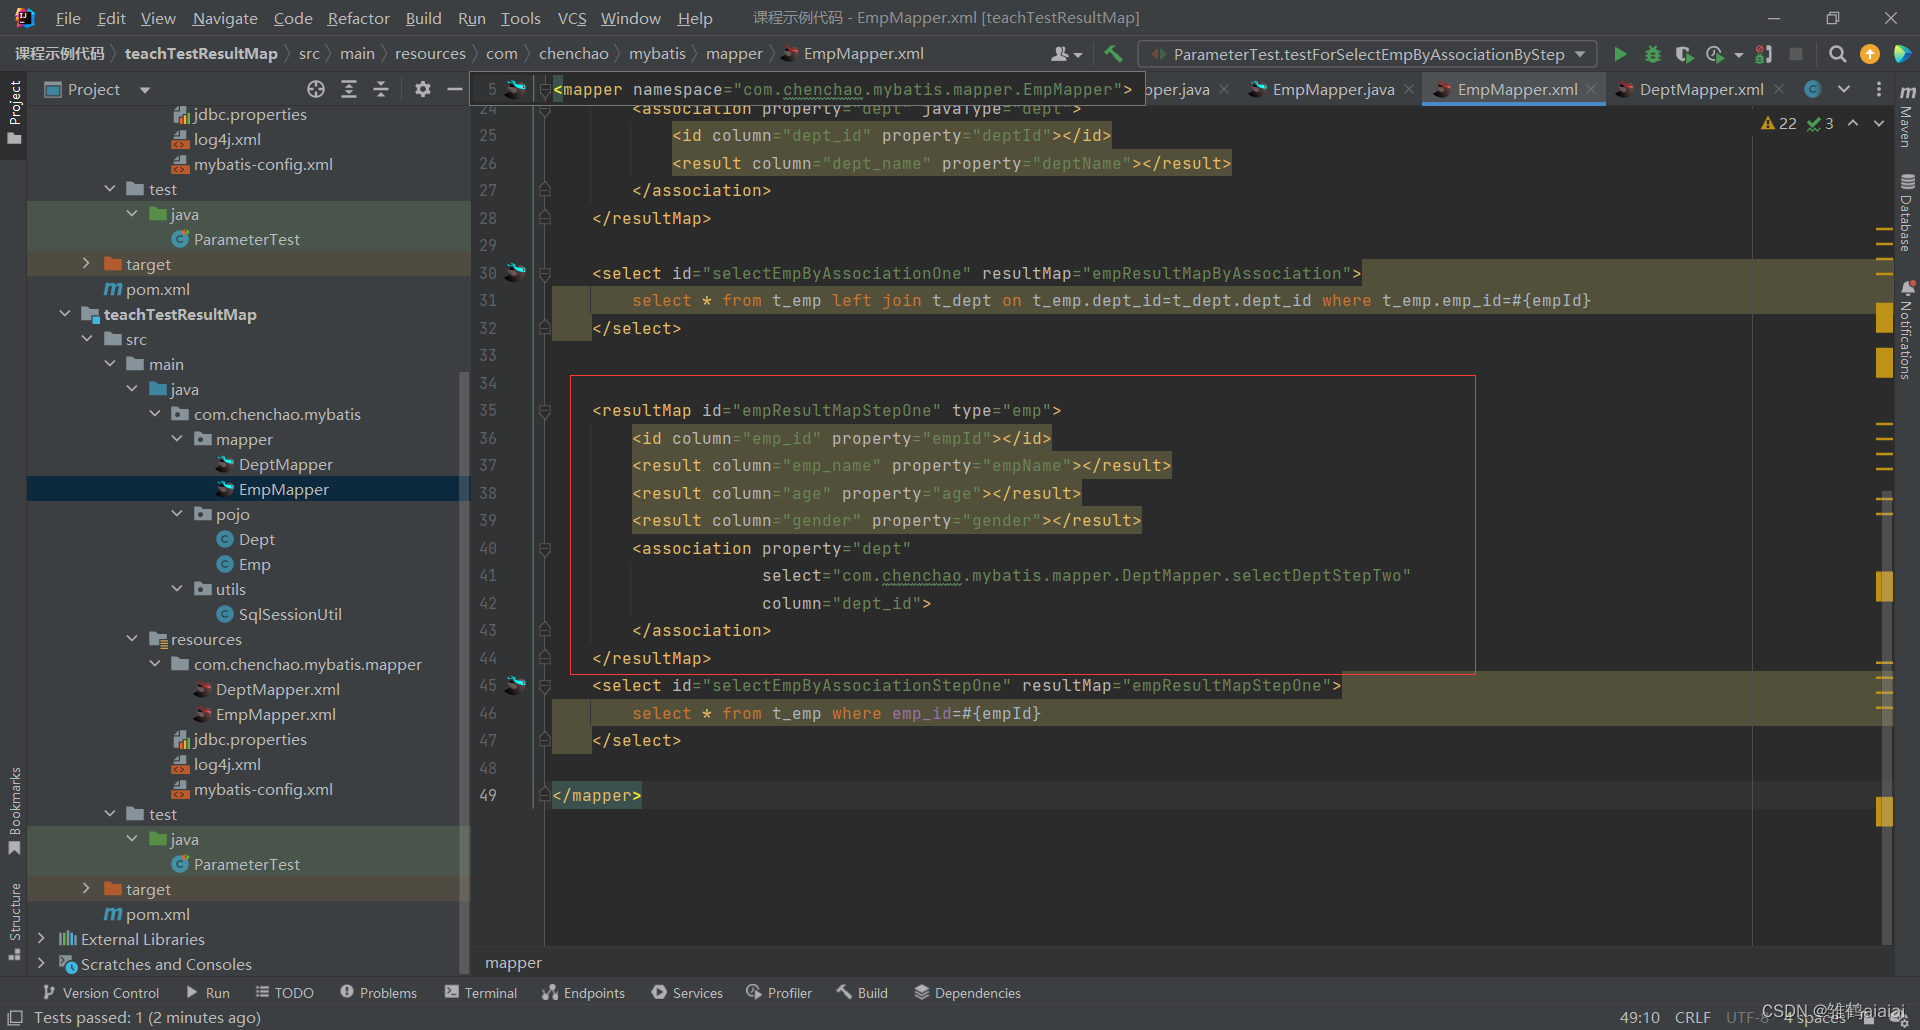Switch to DeptMapper.xml tab
1920x1030 pixels.
point(1701,90)
